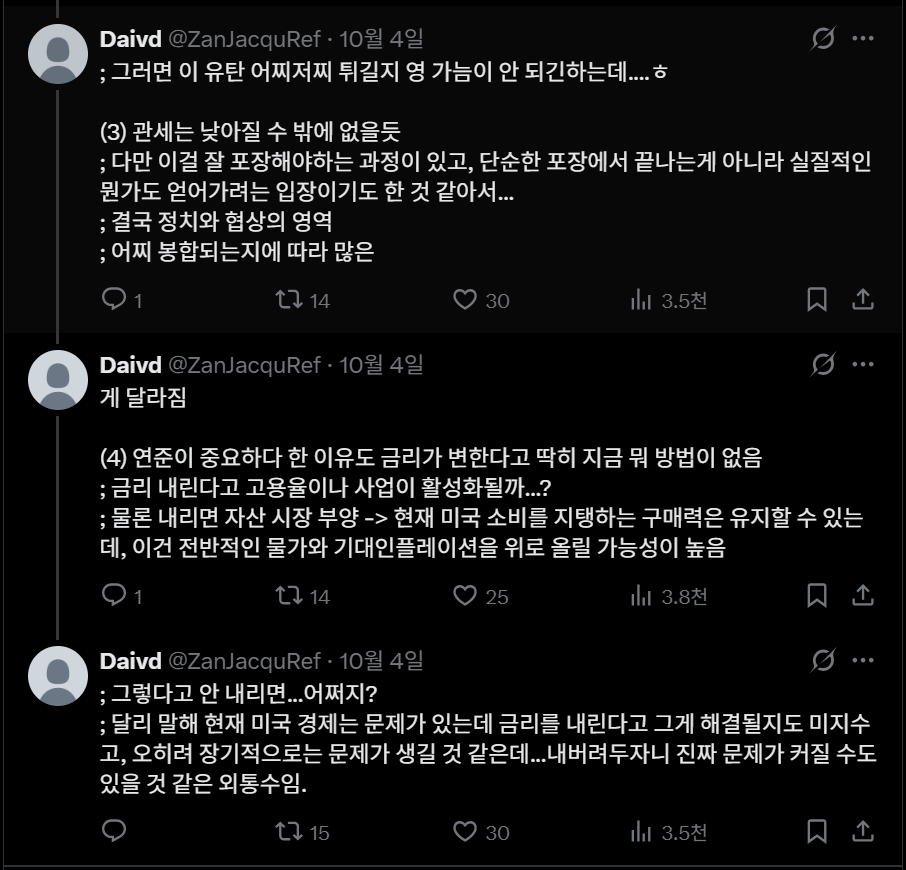Like the first tweet with 30 likes

[x=464, y=300]
